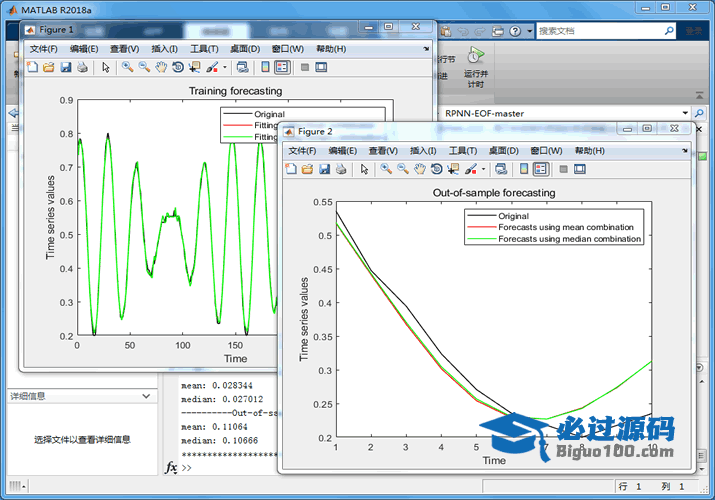Choose Rotate 3D tool in Figure 2

click(x=436, y=169)
